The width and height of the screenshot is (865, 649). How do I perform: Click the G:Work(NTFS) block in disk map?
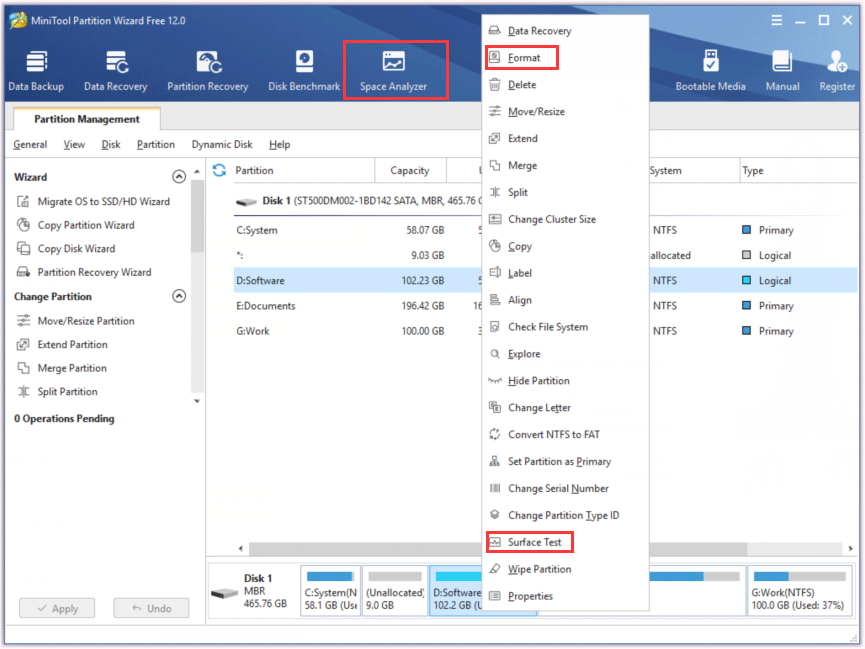(799, 591)
